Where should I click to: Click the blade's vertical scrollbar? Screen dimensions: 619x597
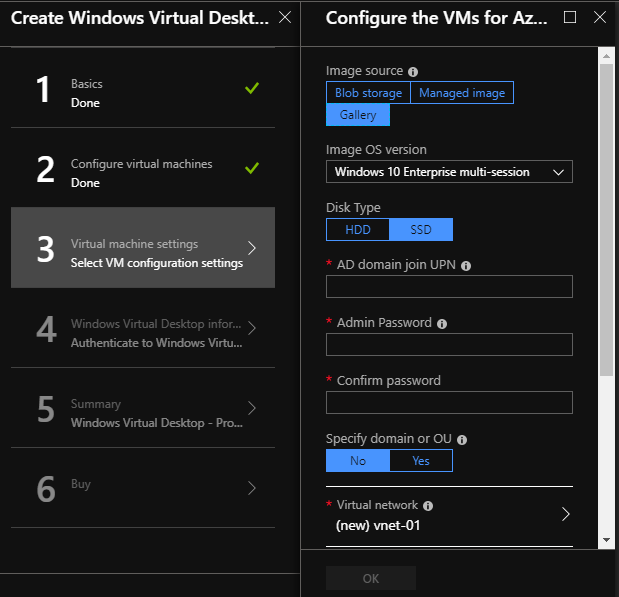pos(606,220)
